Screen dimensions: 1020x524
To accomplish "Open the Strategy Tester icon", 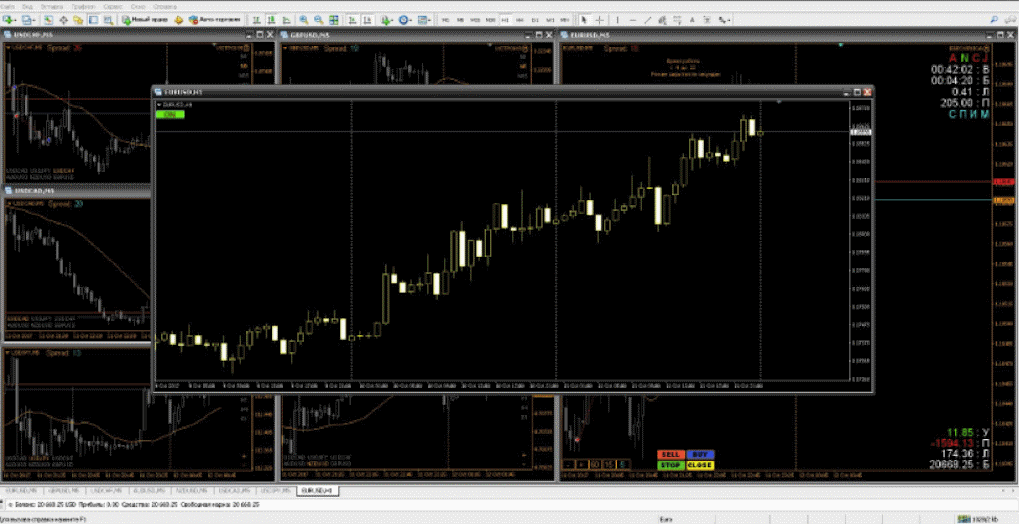I will coord(108,20).
